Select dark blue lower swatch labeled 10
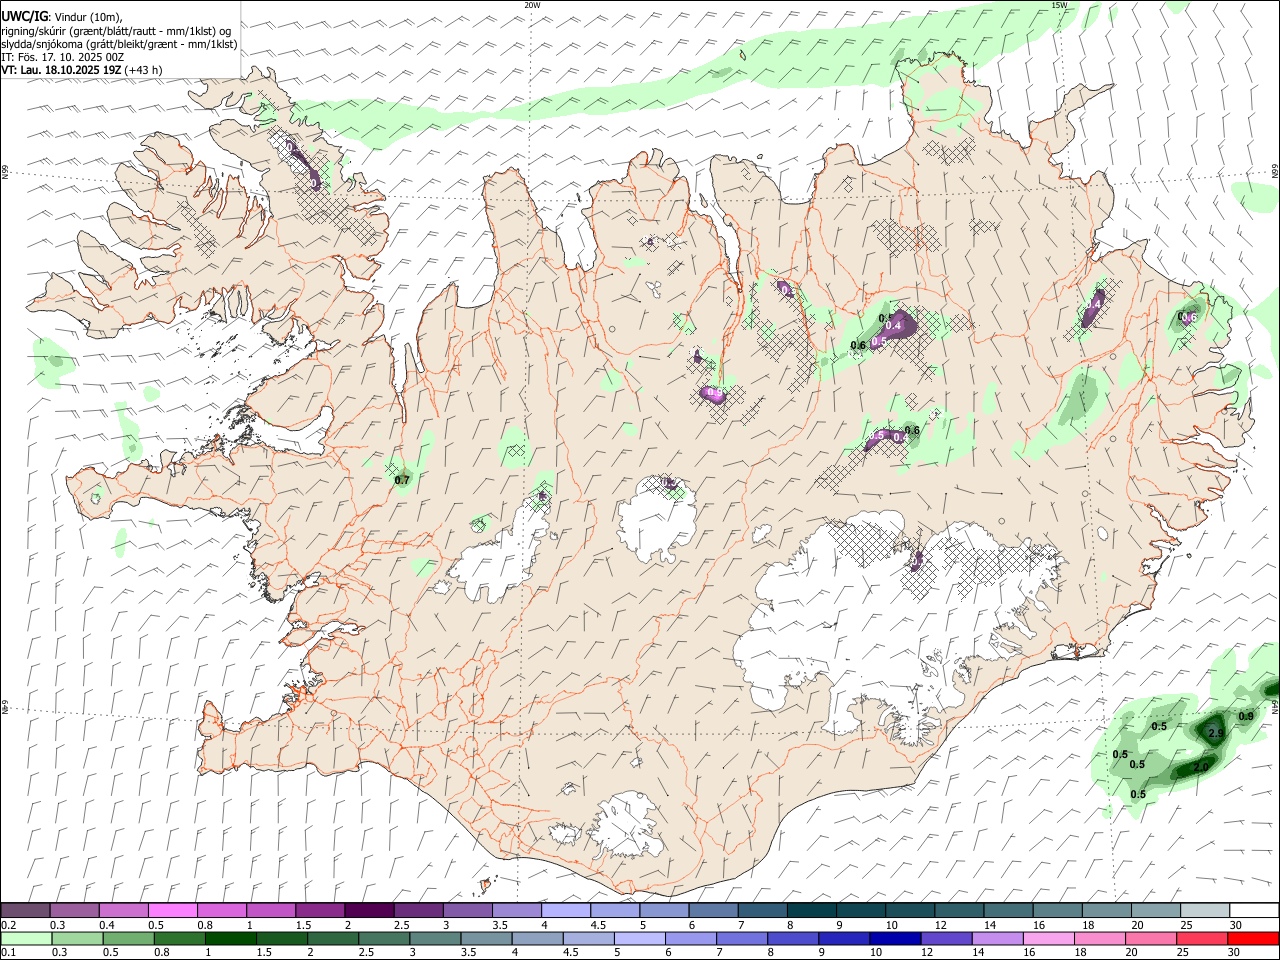 click(894, 938)
